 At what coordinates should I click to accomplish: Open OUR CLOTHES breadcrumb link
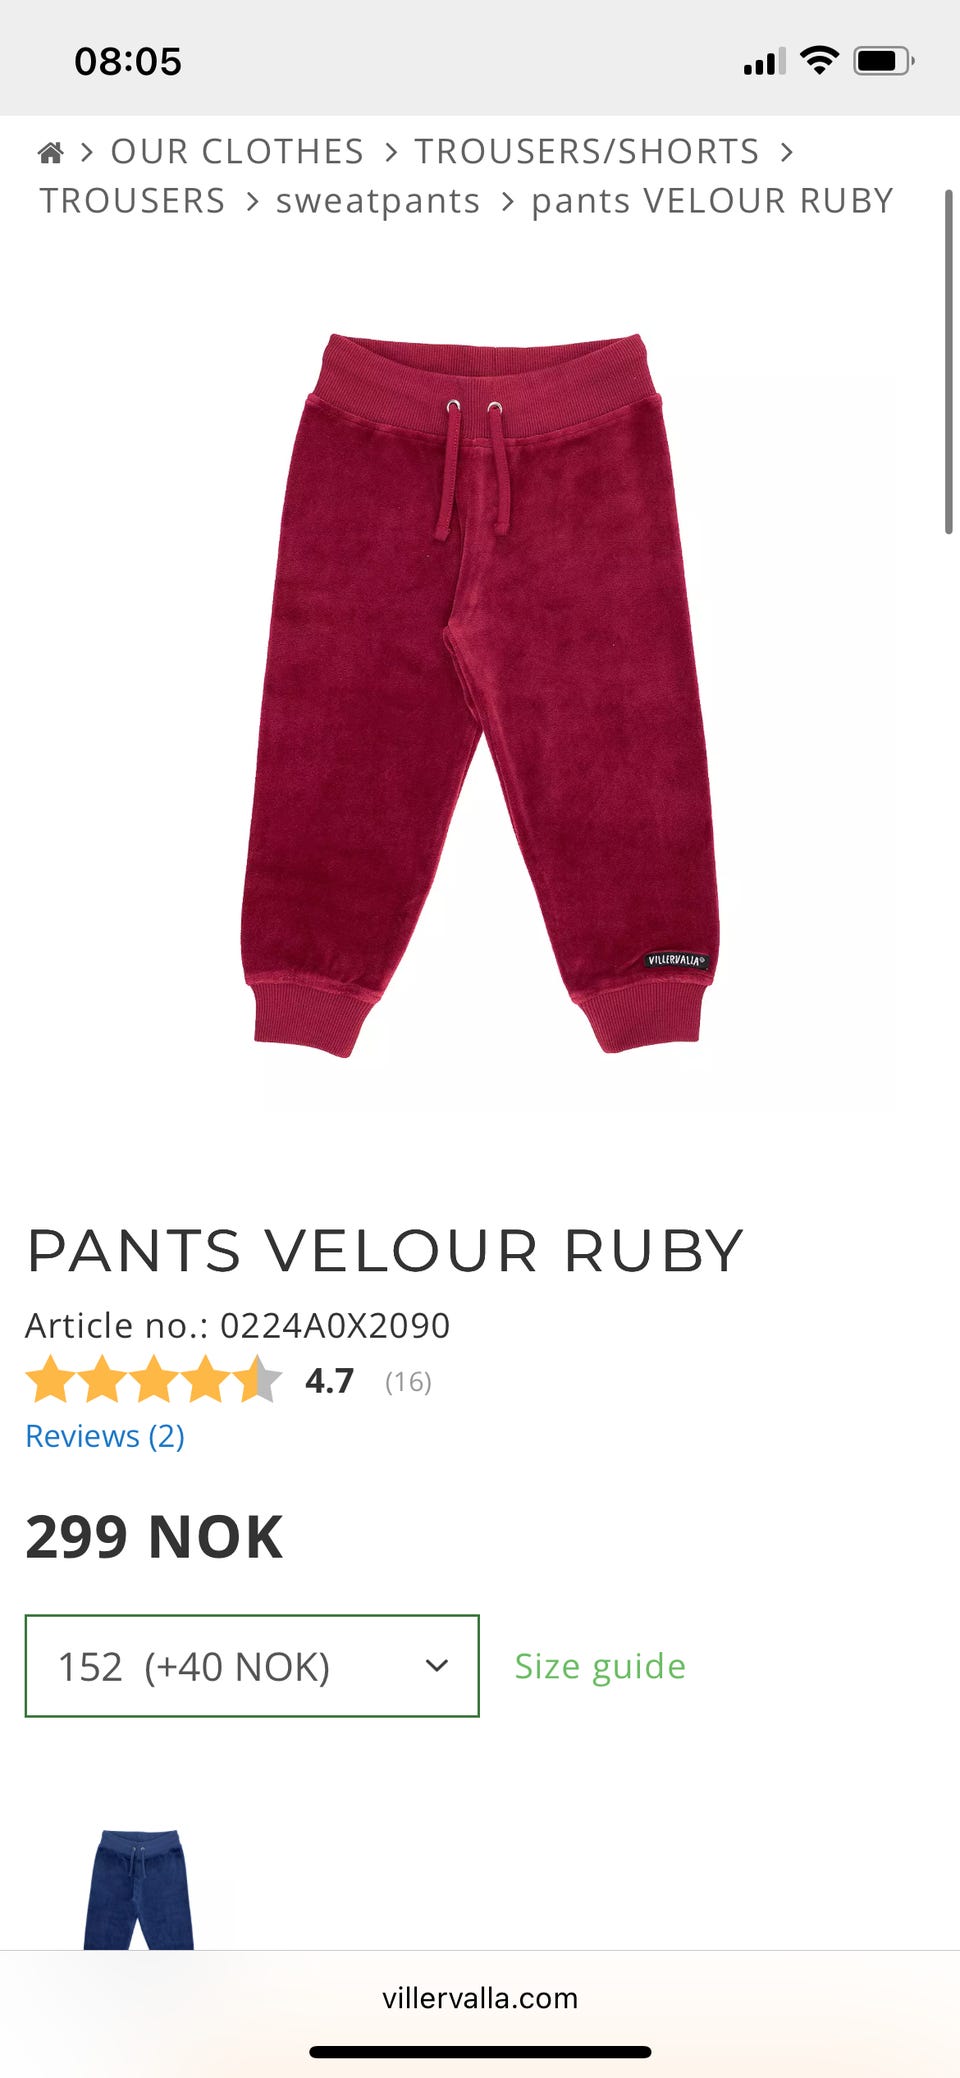(237, 152)
